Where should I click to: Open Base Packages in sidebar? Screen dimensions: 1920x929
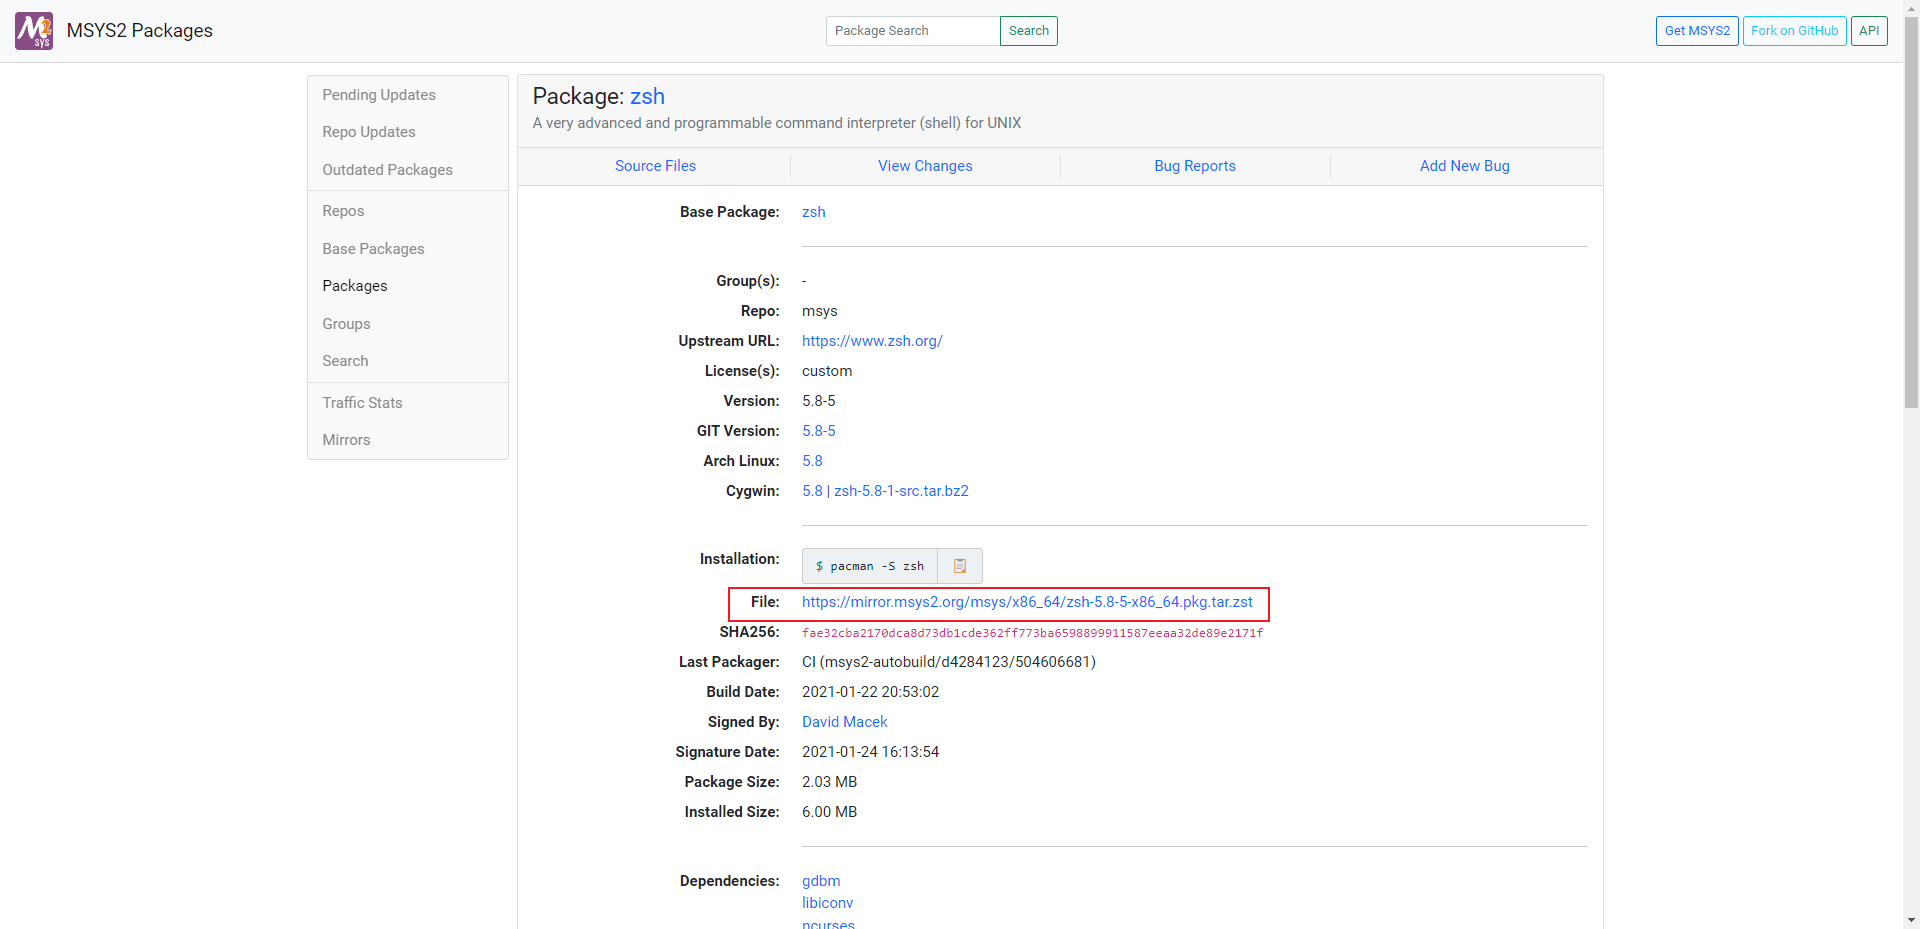coord(373,249)
